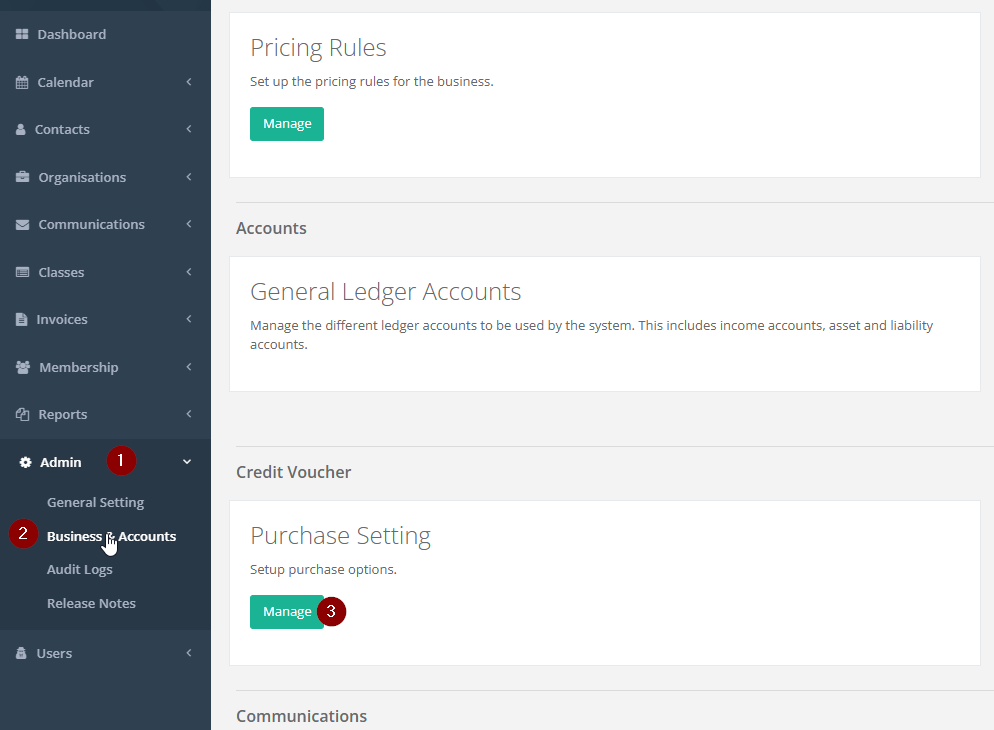Click the Calendar icon in sidebar
This screenshot has height=730, width=994.
point(22,83)
